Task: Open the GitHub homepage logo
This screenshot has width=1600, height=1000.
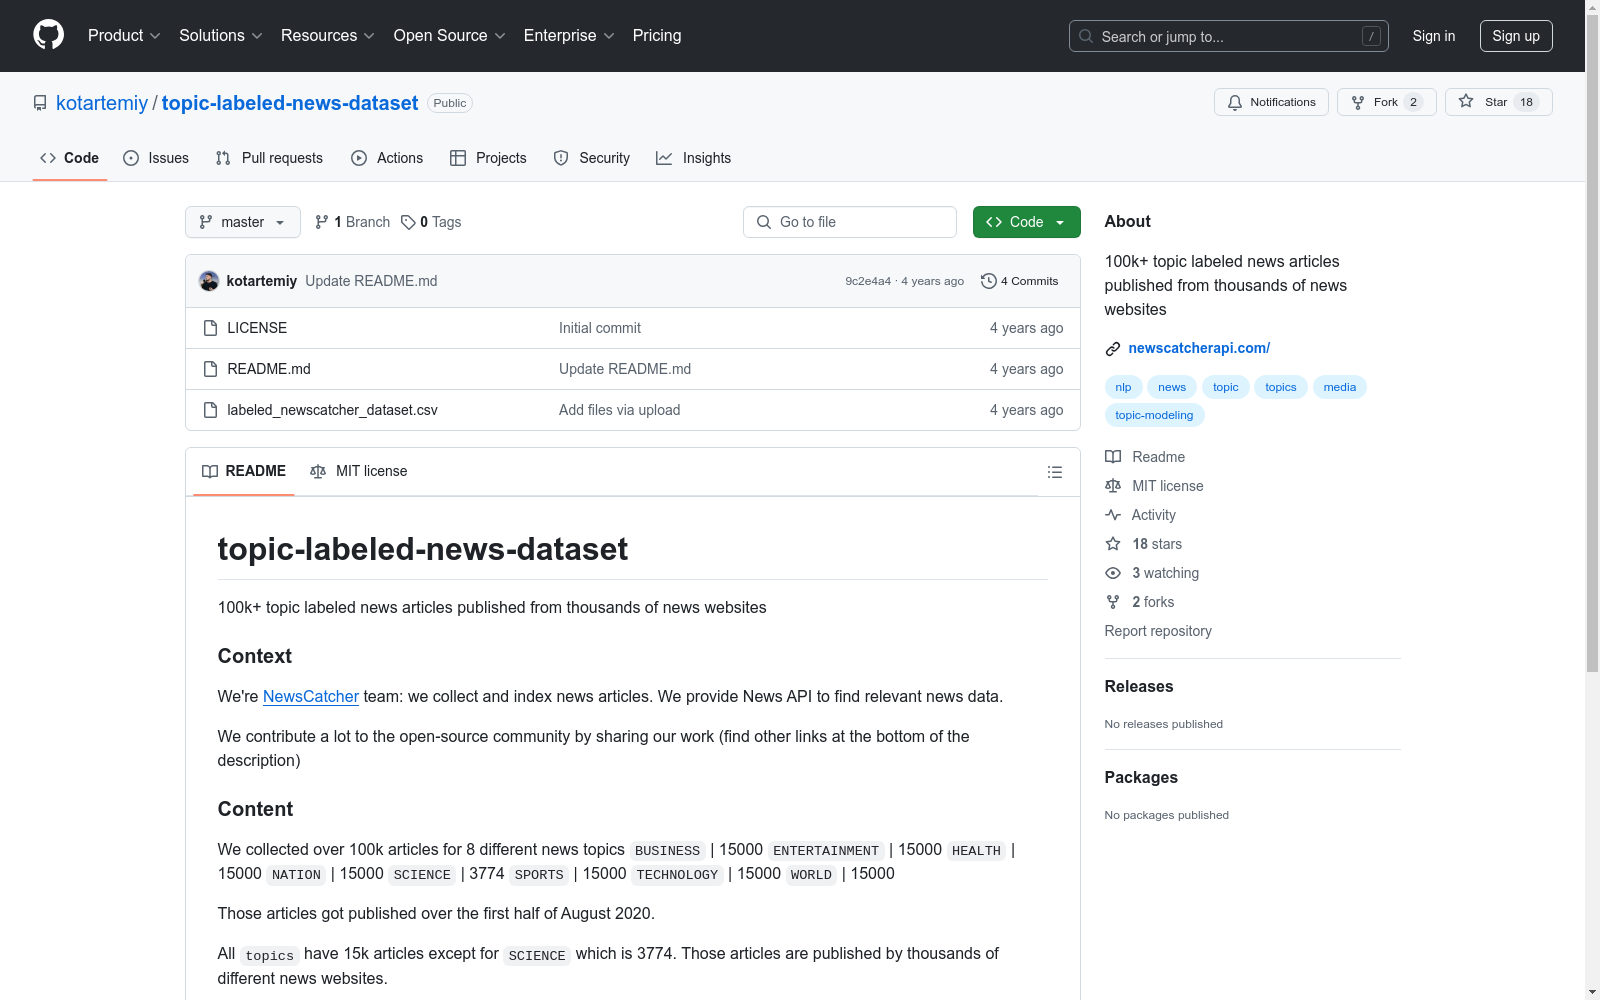Action: [x=48, y=35]
